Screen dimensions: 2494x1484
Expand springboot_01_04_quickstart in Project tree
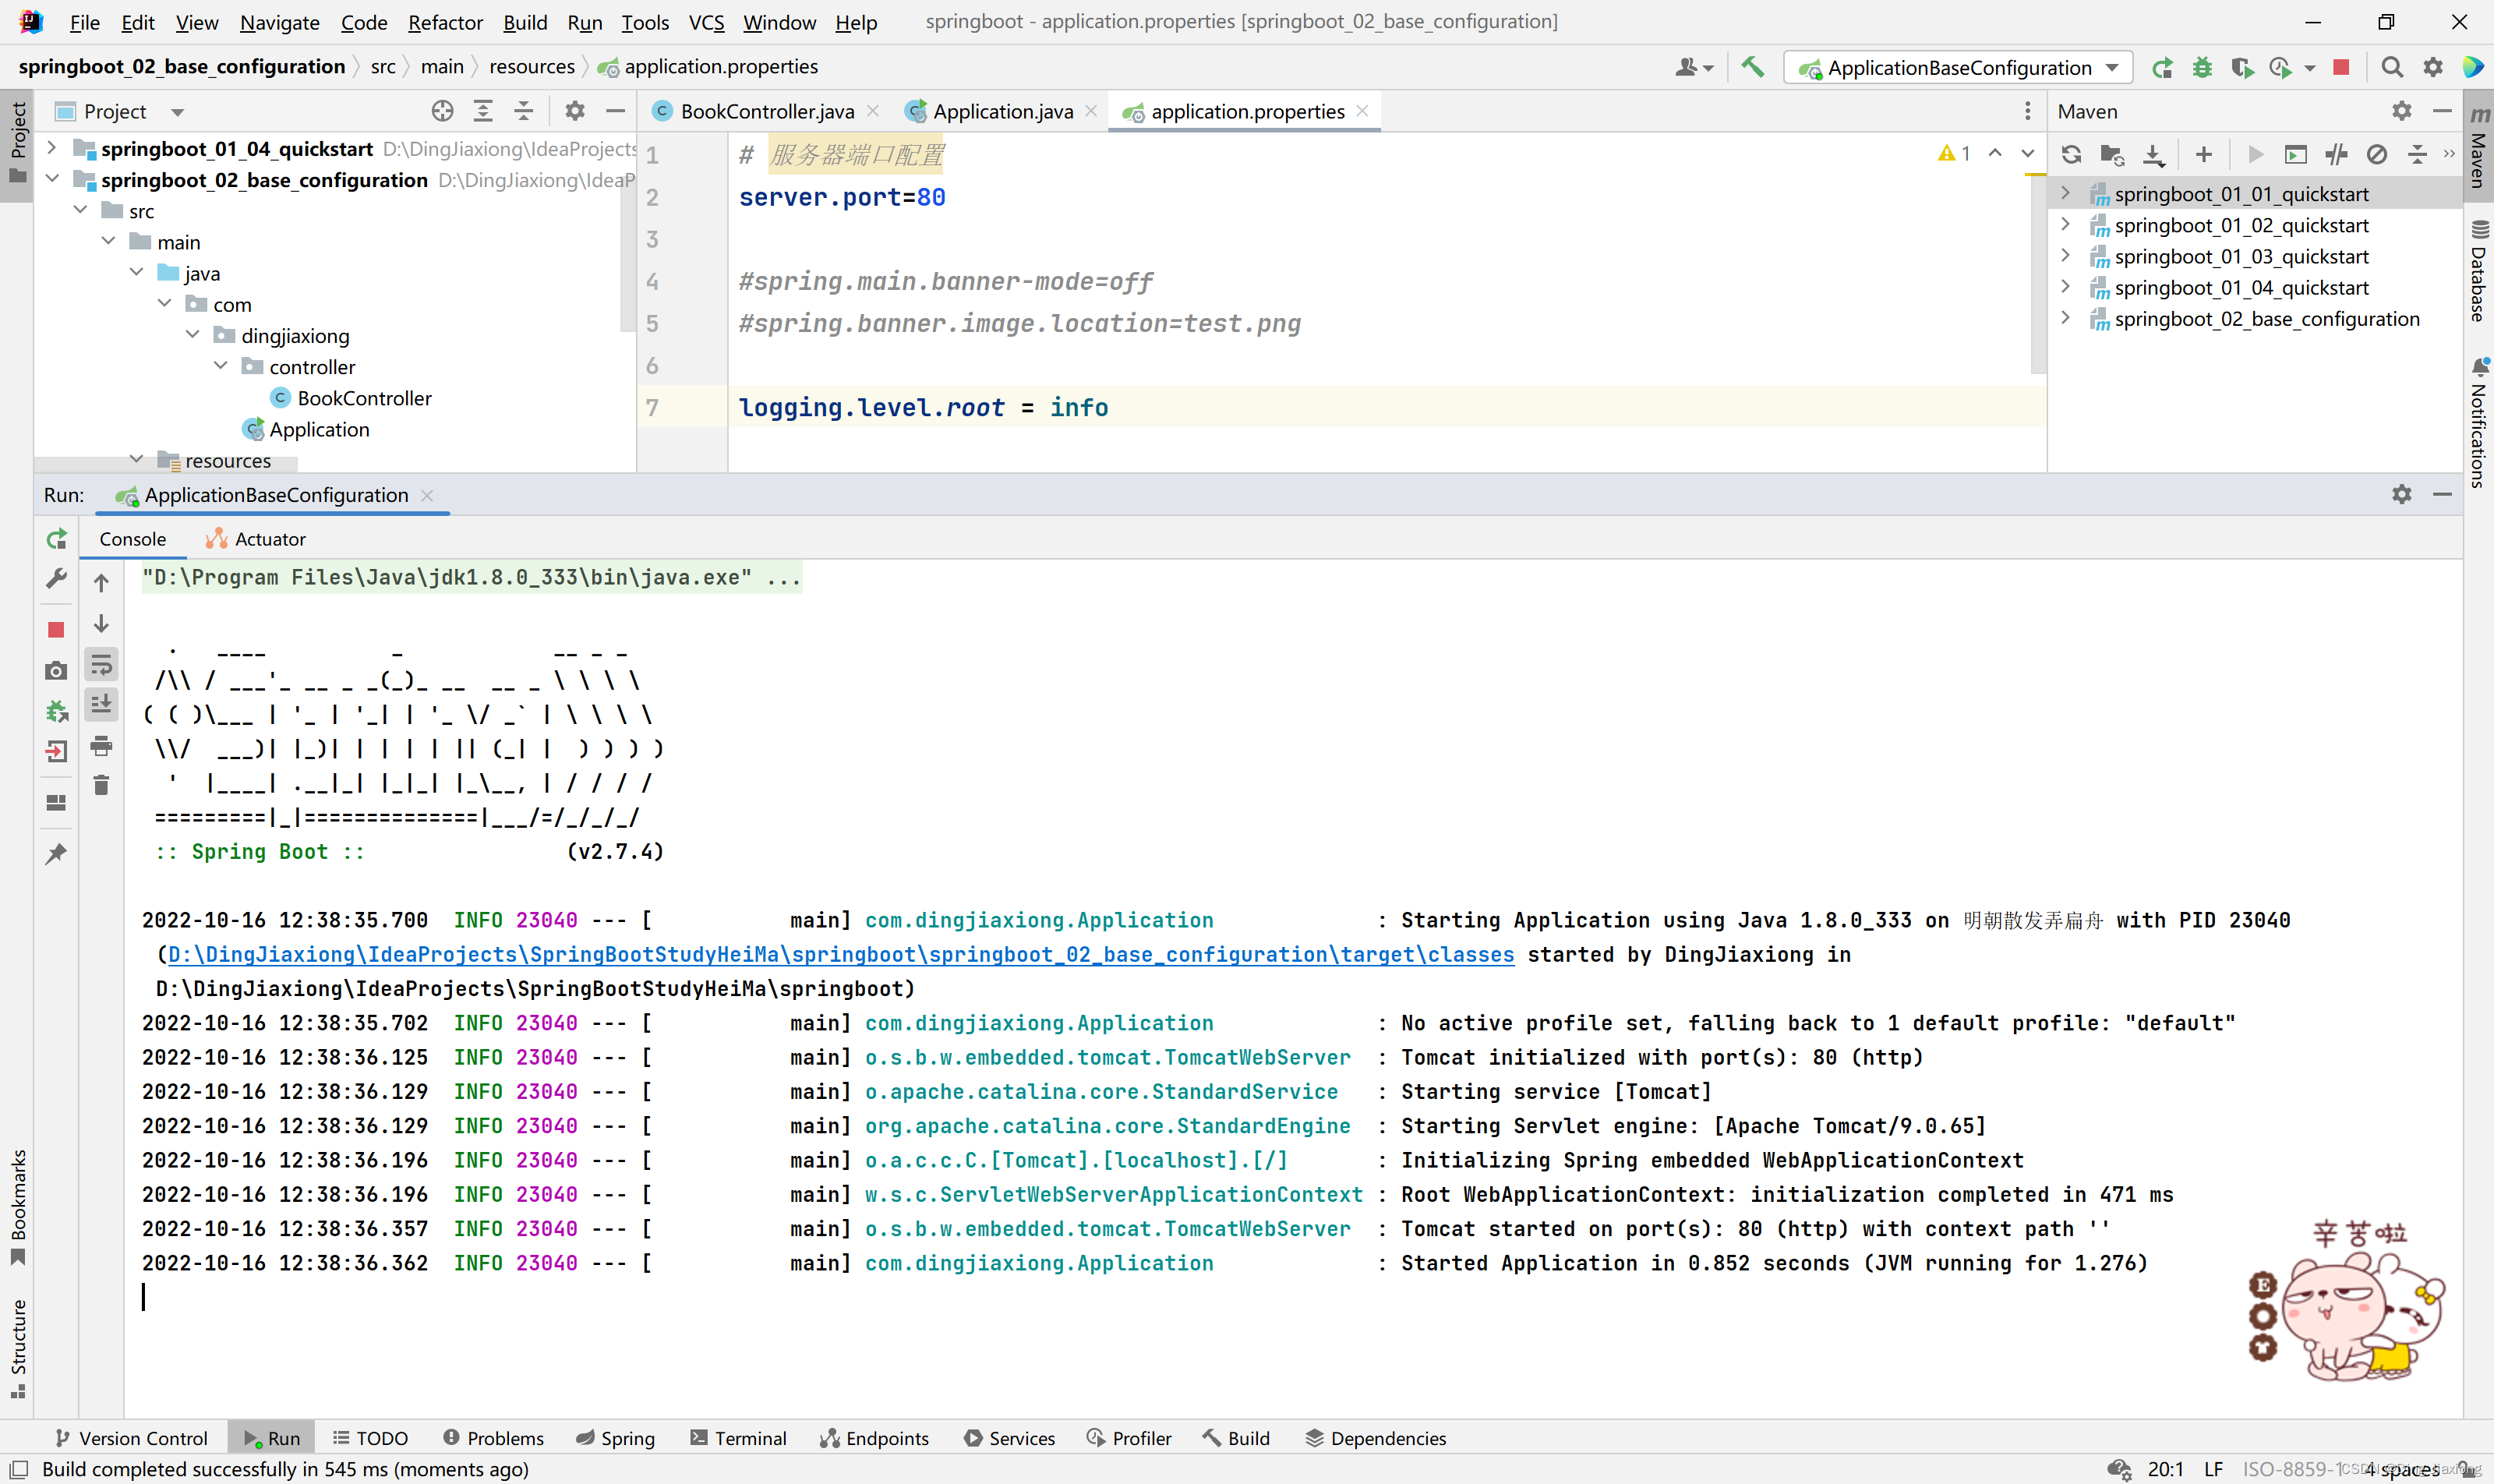(52, 148)
